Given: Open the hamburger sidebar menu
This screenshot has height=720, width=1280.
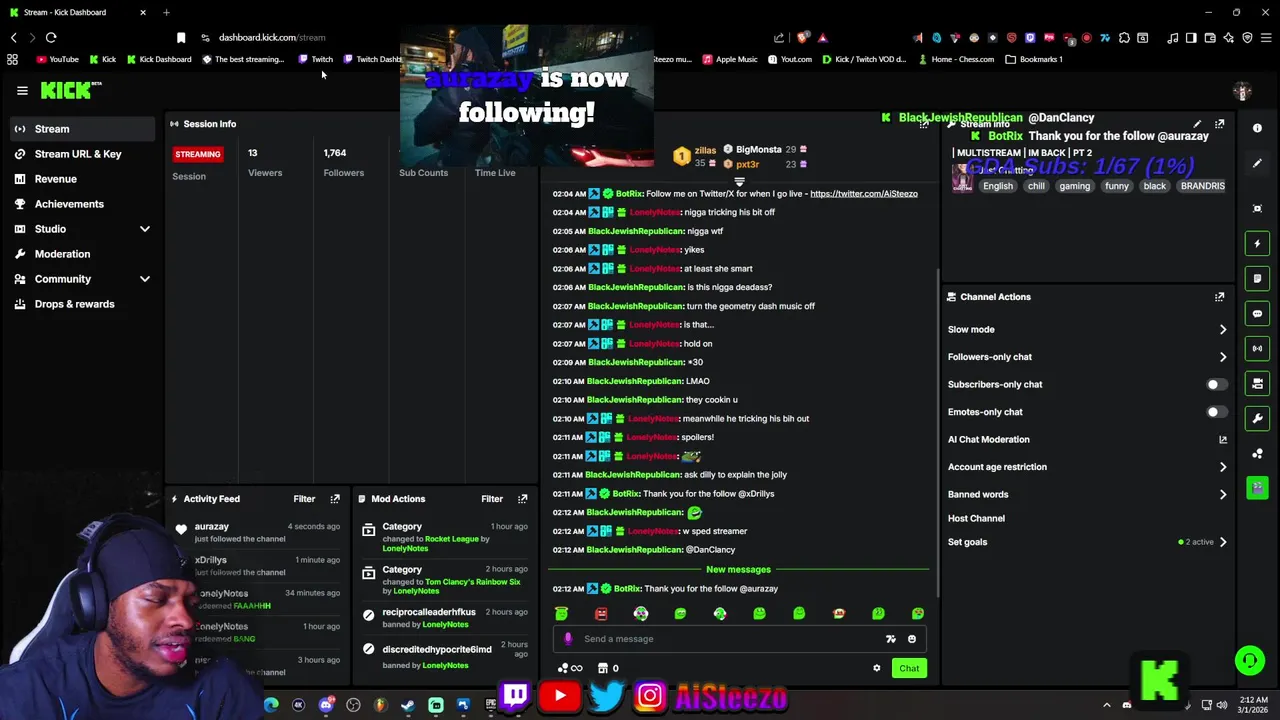Looking at the screenshot, I should click(x=22, y=91).
